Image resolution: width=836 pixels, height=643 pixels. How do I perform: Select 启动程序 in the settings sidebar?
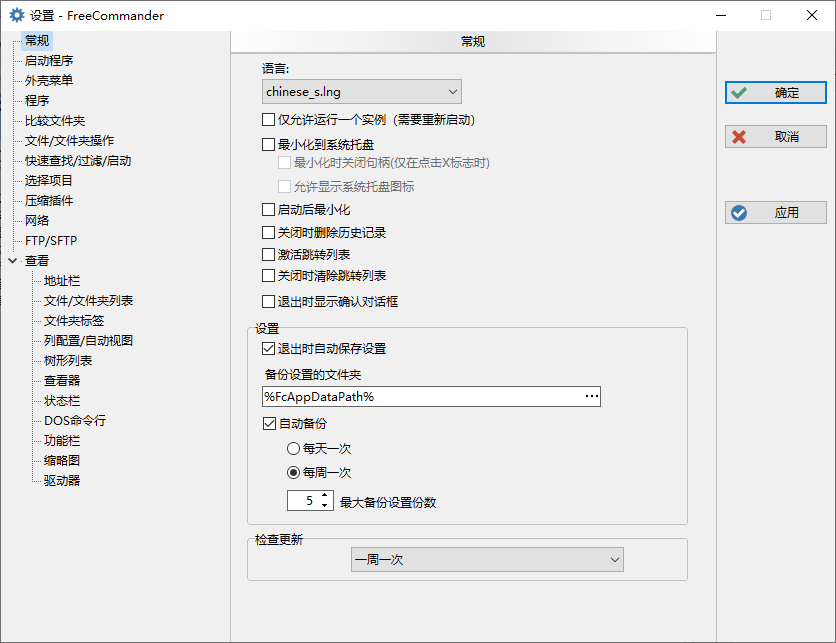click(50, 60)
